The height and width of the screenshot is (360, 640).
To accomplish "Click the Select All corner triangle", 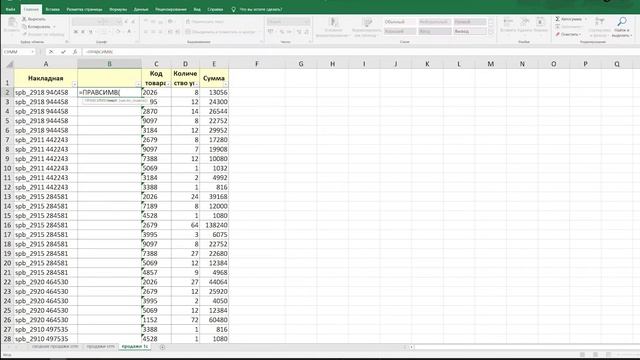I will (x=9, y=64).
